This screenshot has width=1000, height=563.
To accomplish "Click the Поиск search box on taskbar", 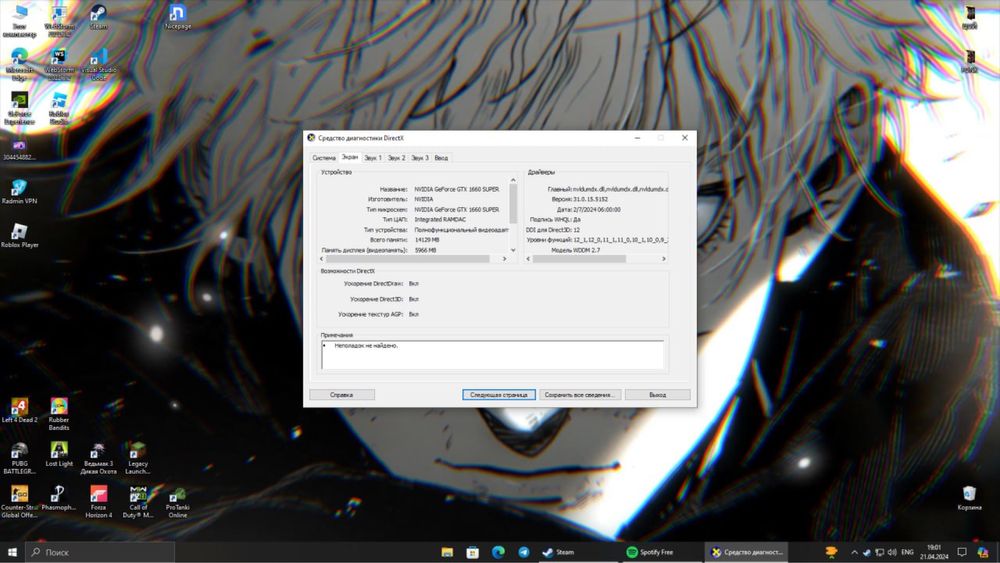I will pyautogui.click(x=100, y=552).
